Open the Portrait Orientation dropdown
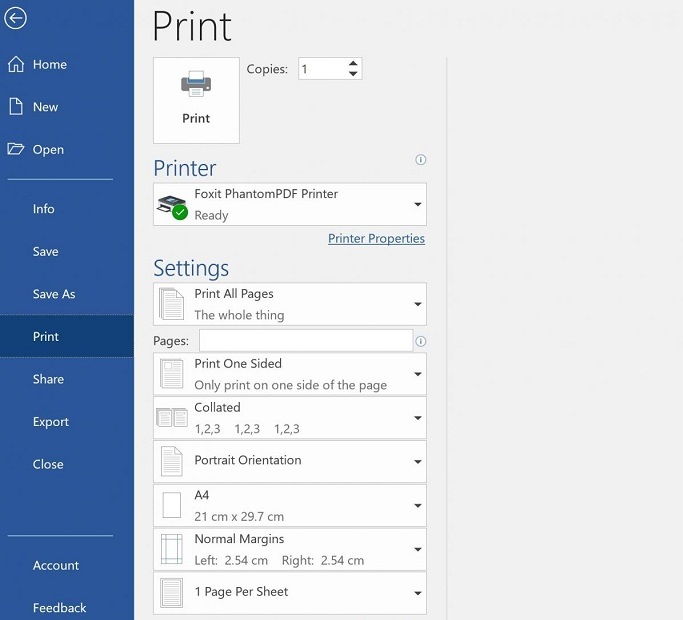This screenshot has height=620, width=683. click(290, 461)
